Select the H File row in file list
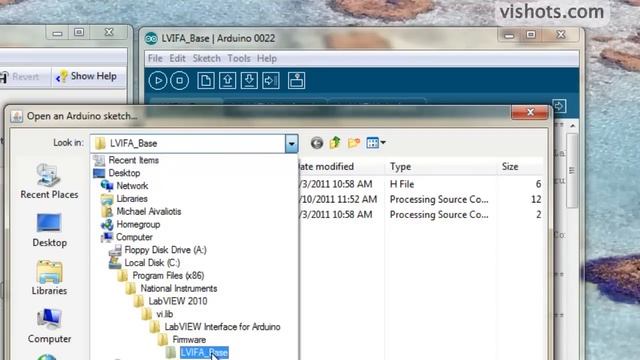The height and width of the screenshot is (360, 640). (421, 184)
